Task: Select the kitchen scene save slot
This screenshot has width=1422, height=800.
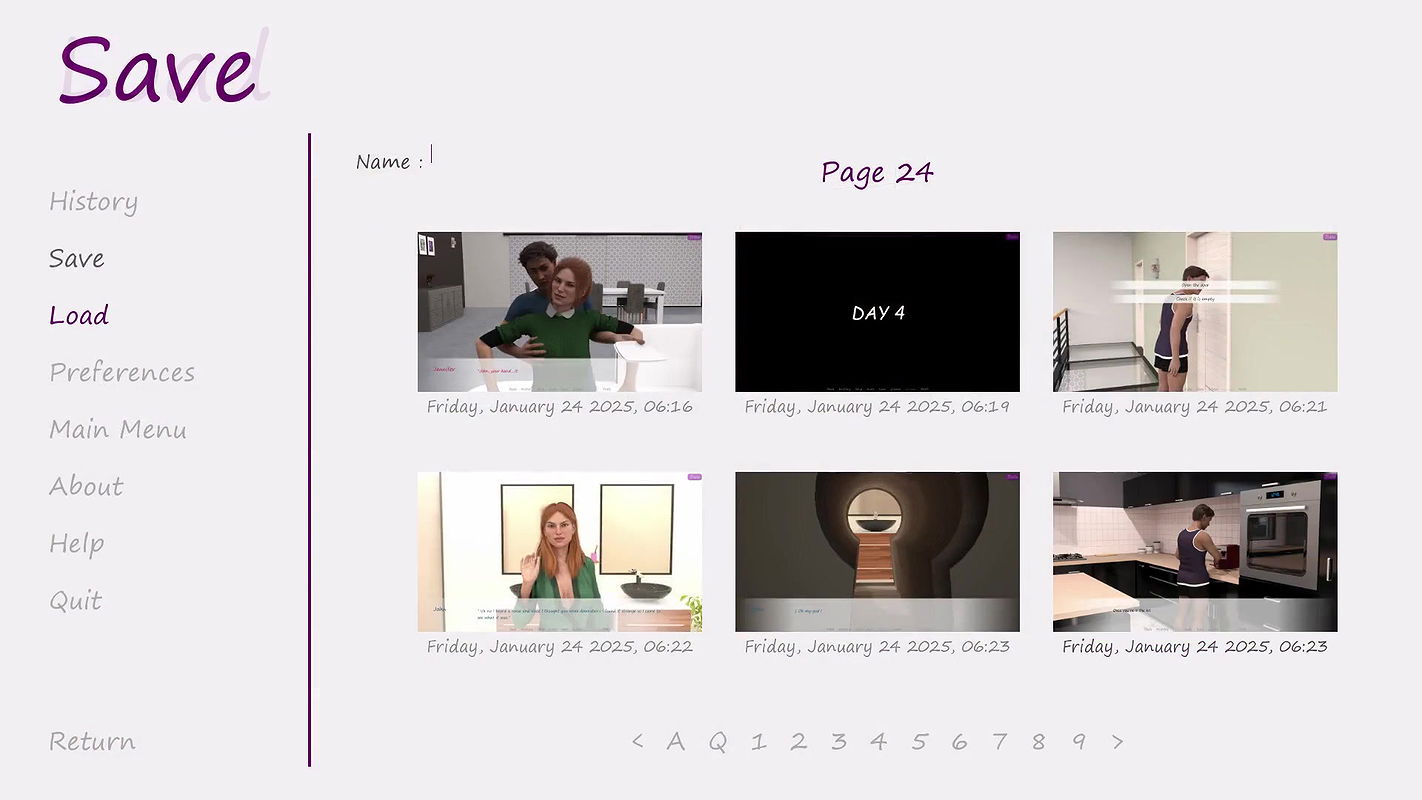Action: 1194,552
